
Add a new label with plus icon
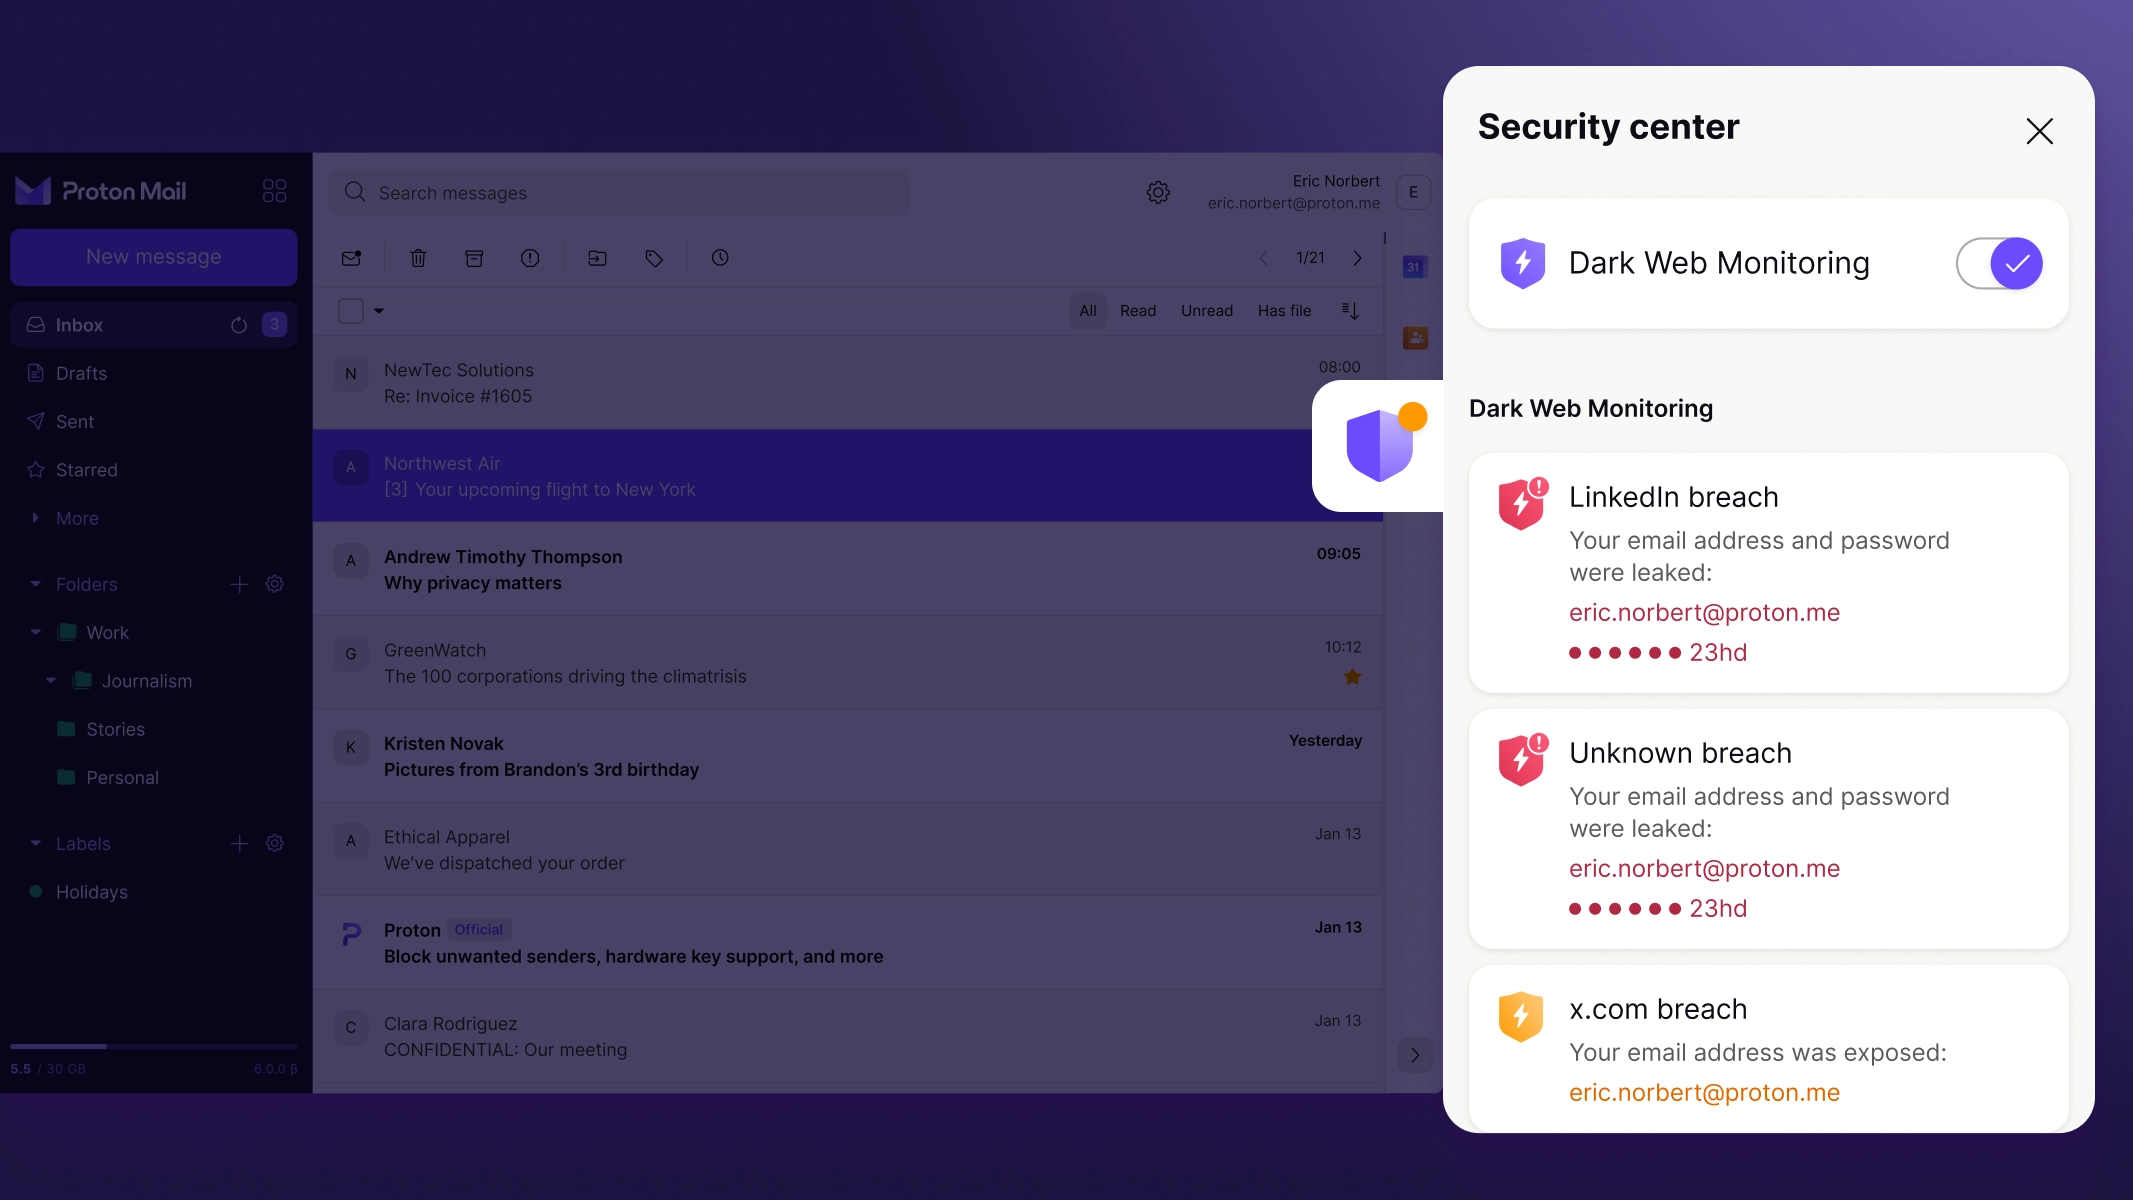pos(239,844)
